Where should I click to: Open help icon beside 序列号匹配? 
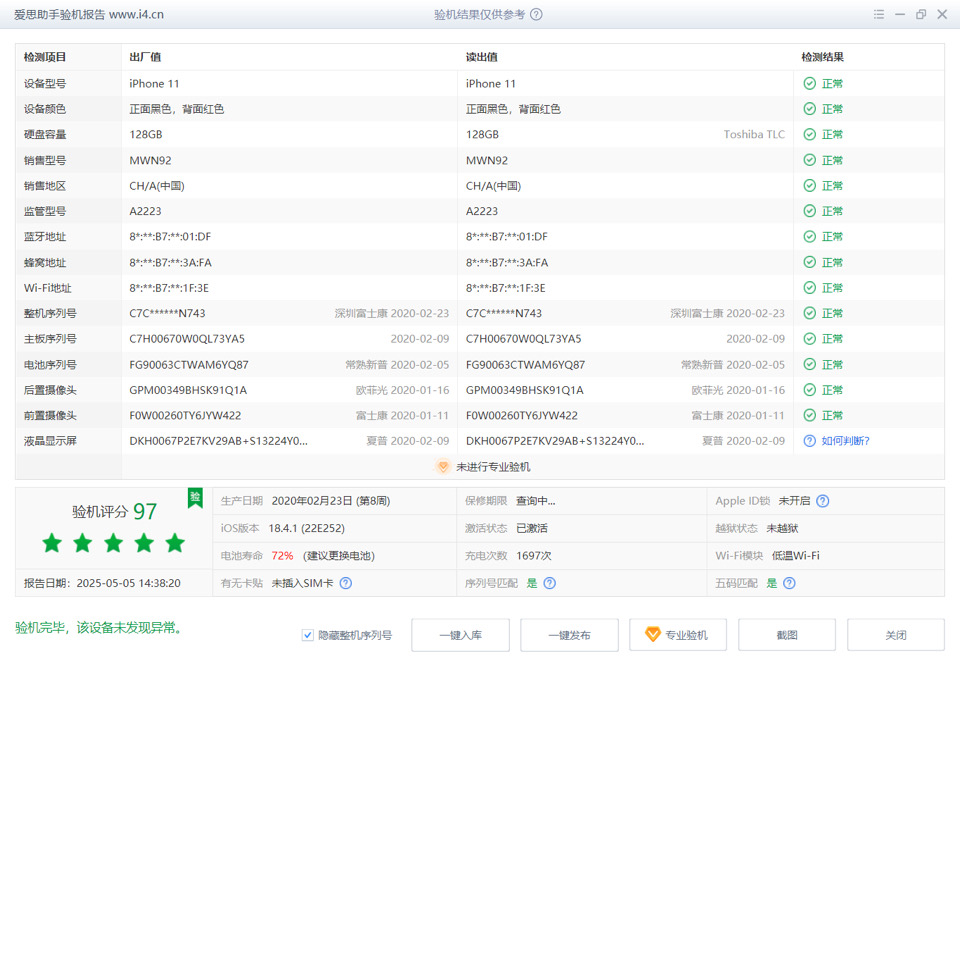click(550, 583)
